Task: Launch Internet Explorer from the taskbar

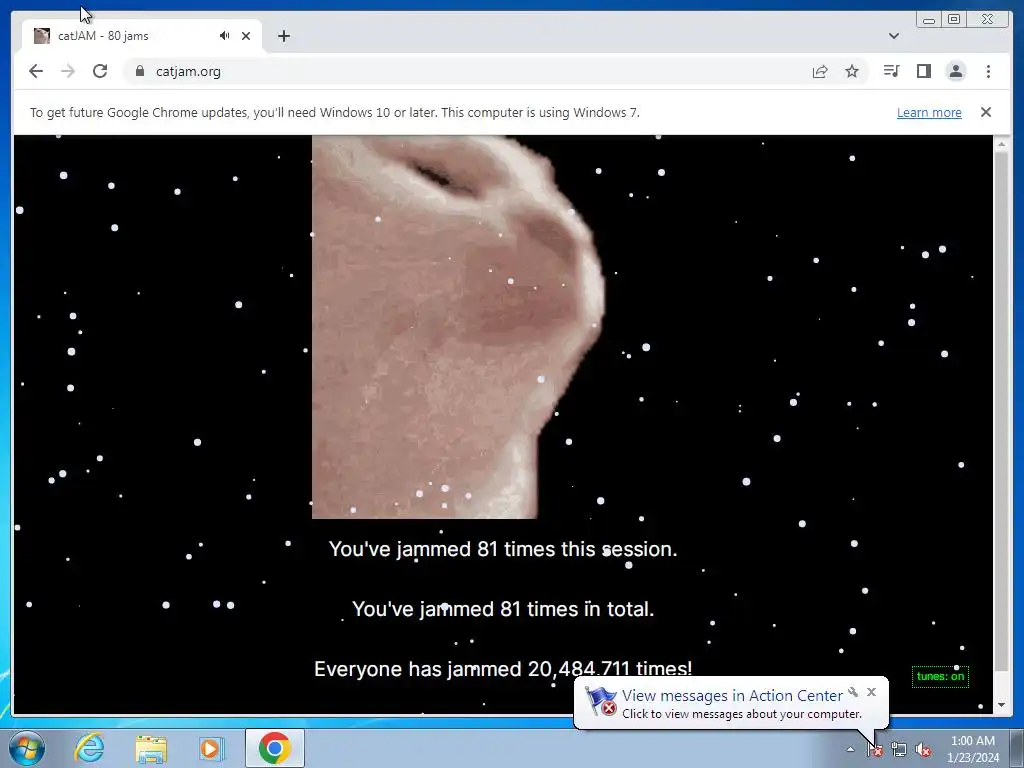Action: (x=89, y=748)
